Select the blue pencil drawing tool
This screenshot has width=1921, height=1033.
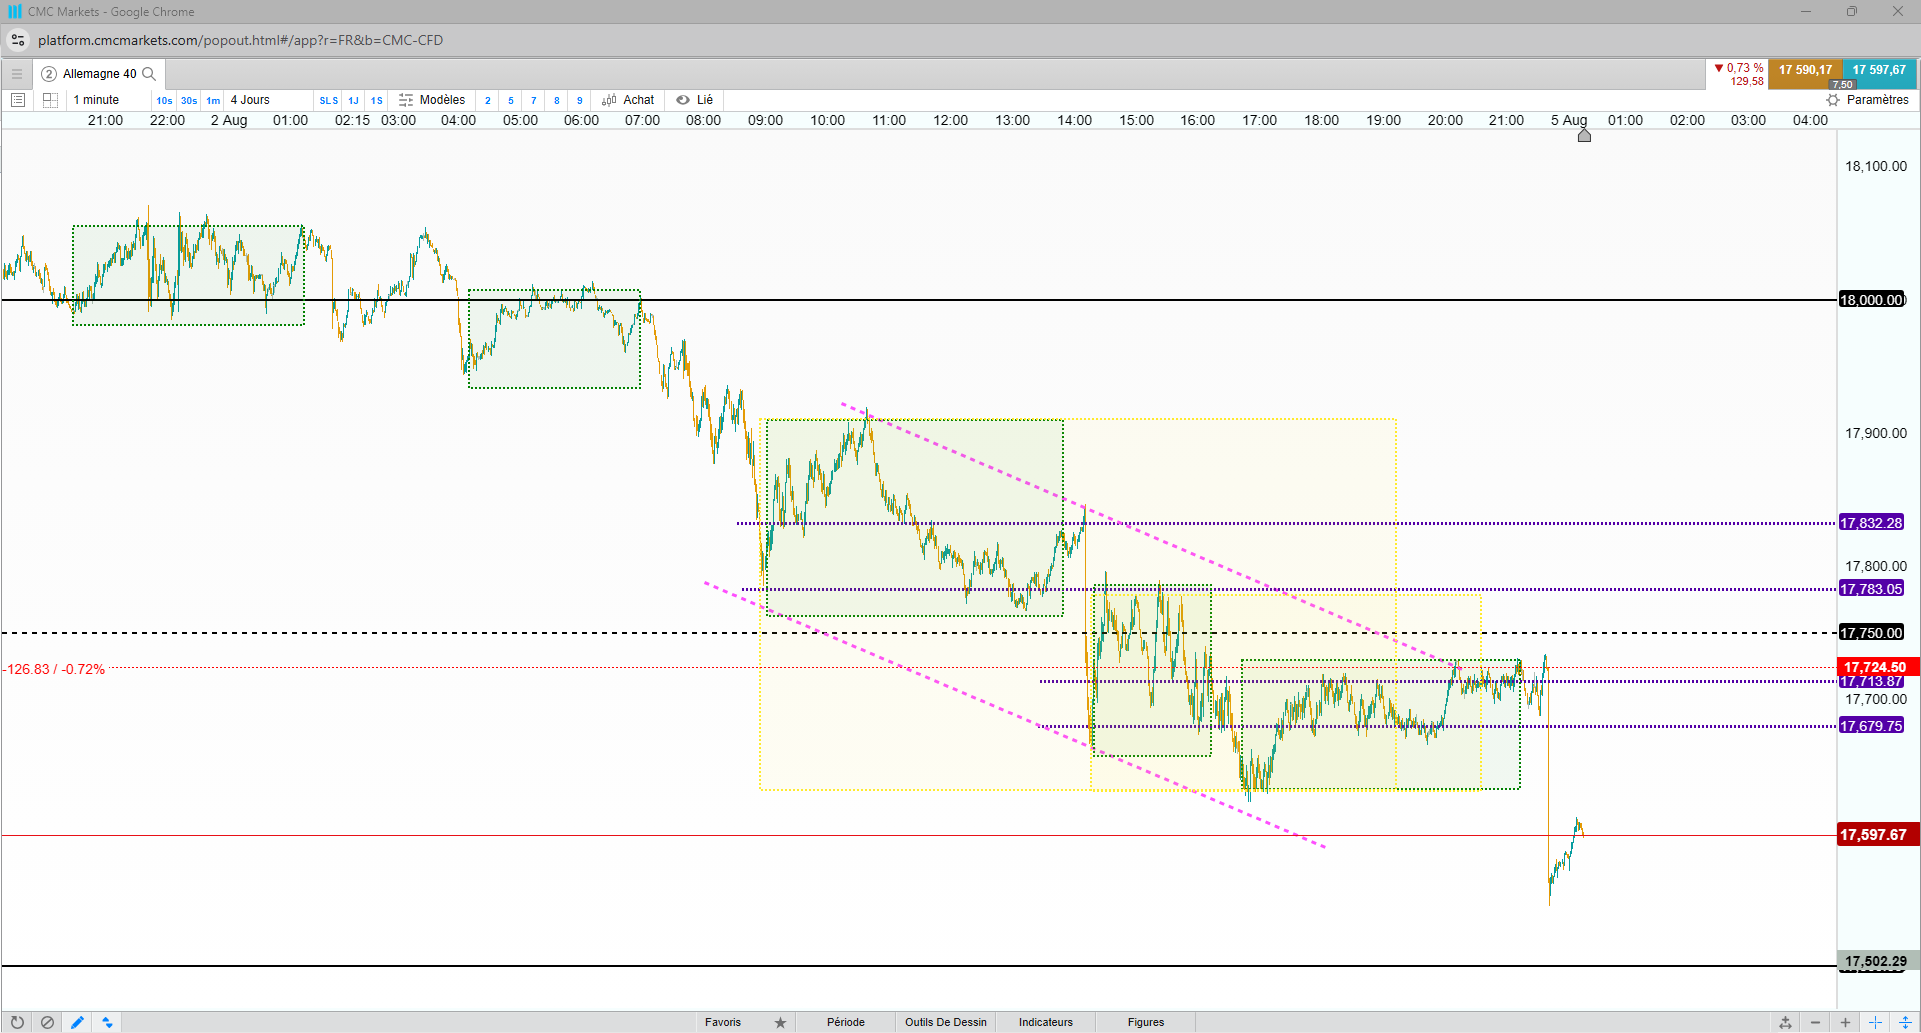pyautogui.click(x=77, y=1022)
